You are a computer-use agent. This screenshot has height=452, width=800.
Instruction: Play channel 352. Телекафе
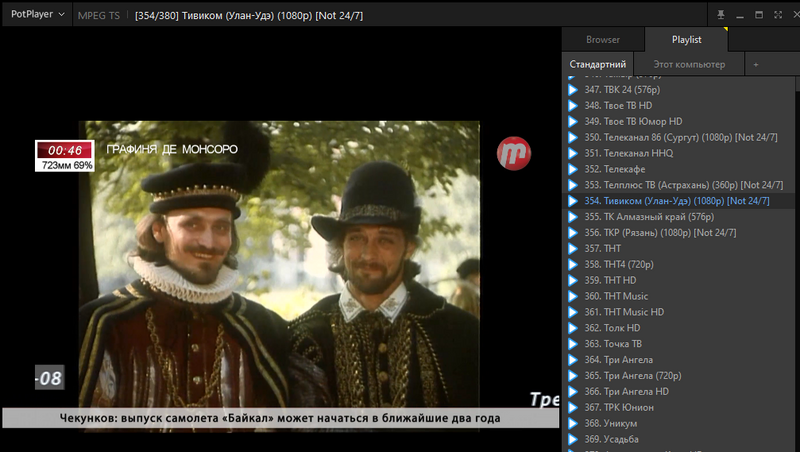pos(680,169)
